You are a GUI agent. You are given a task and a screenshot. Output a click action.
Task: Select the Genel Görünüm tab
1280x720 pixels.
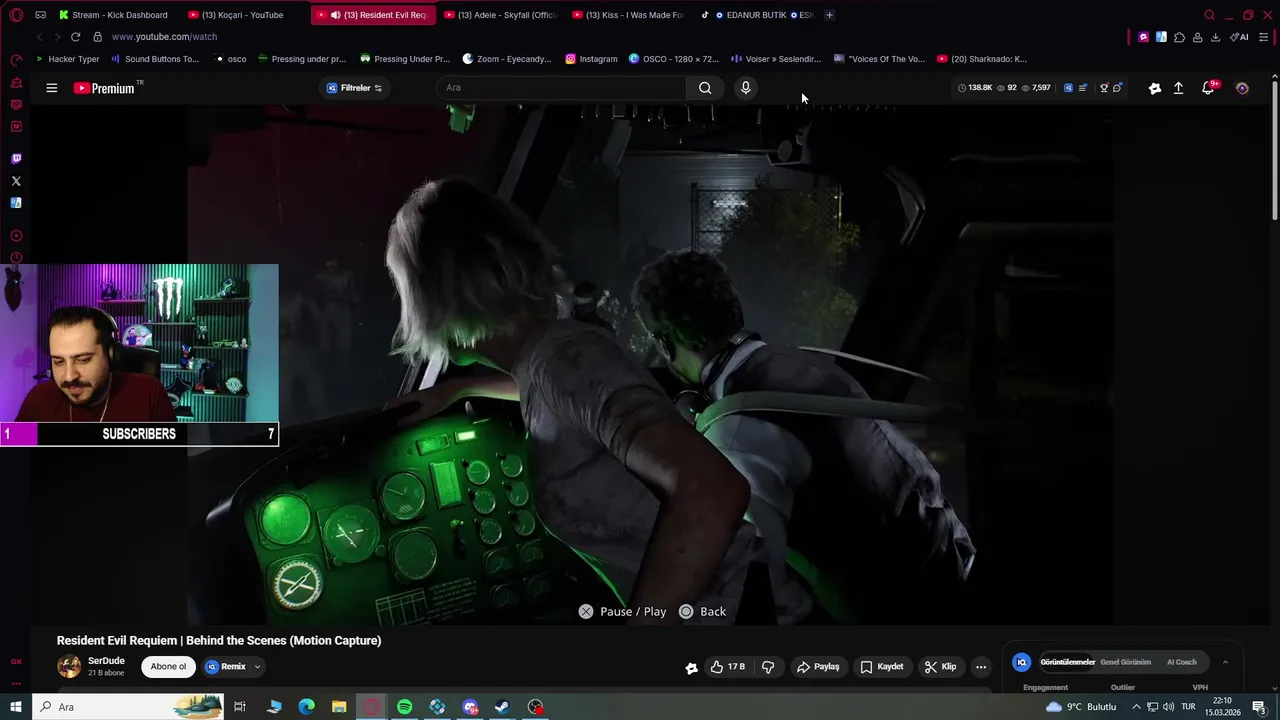(x=1125, y=662)
